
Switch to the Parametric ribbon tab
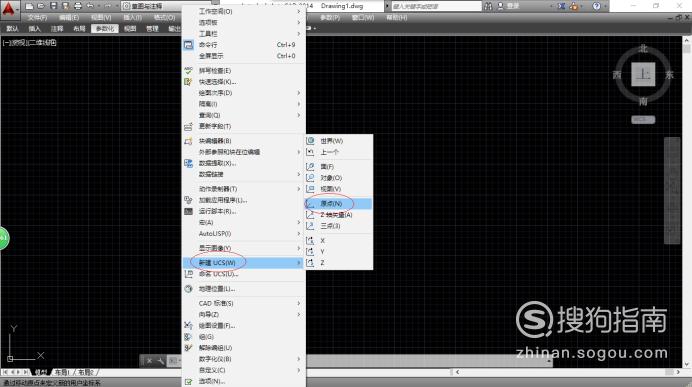105,29
